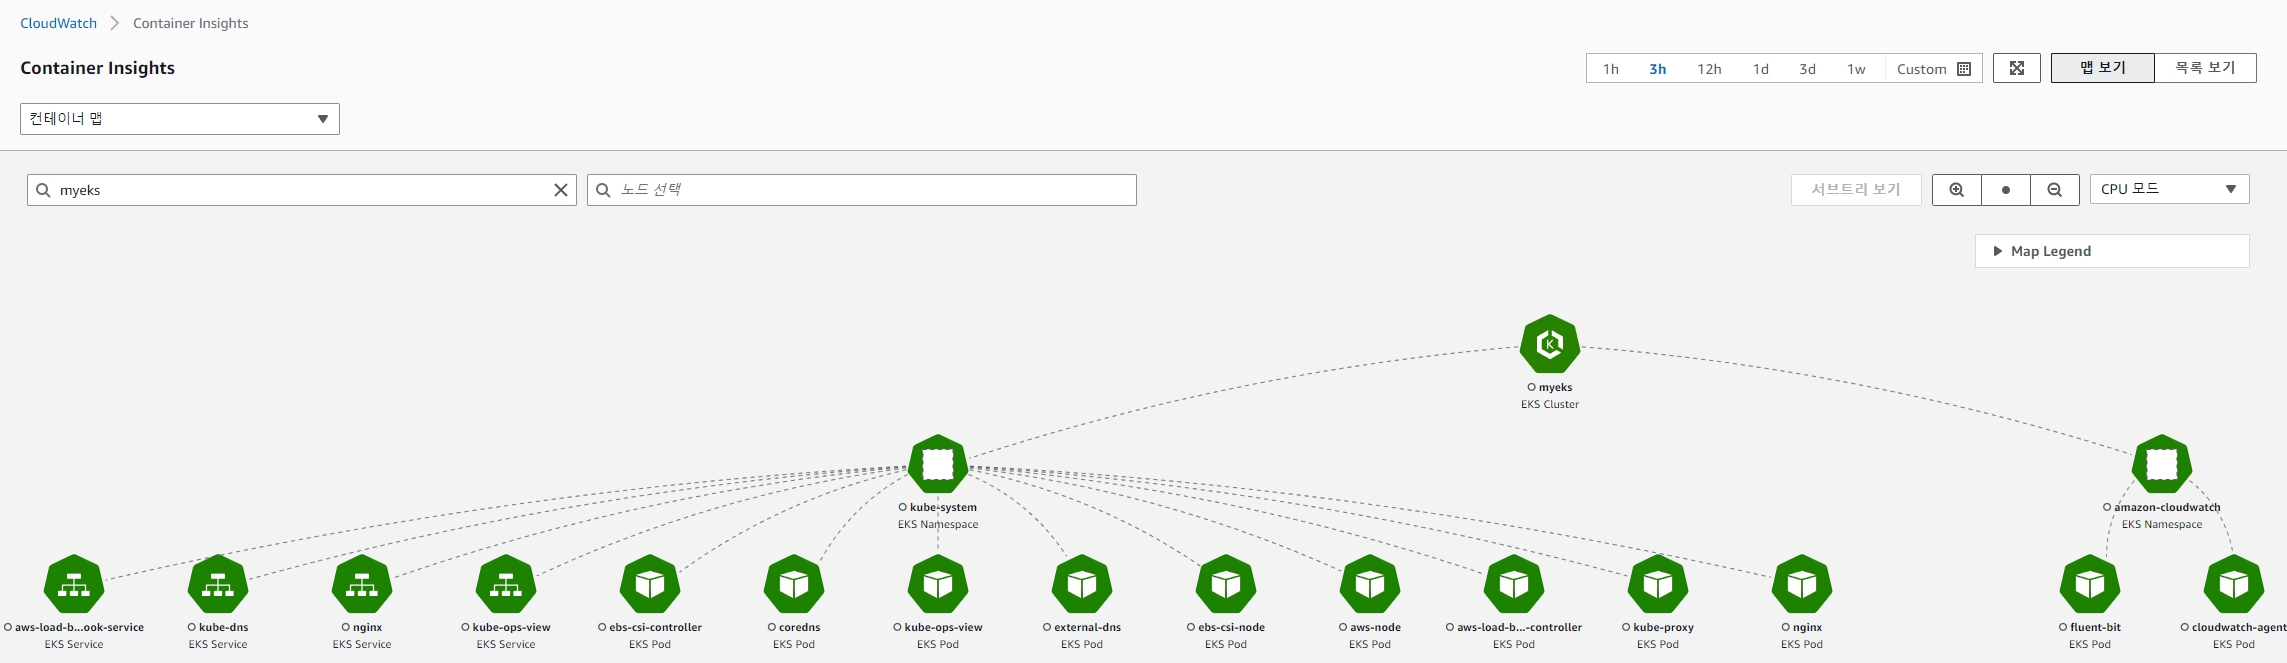Image resolution: width=2287 pixels, height=663 pixels.
Task: Open the Custom time range calendar
Action: (1933, 69)
